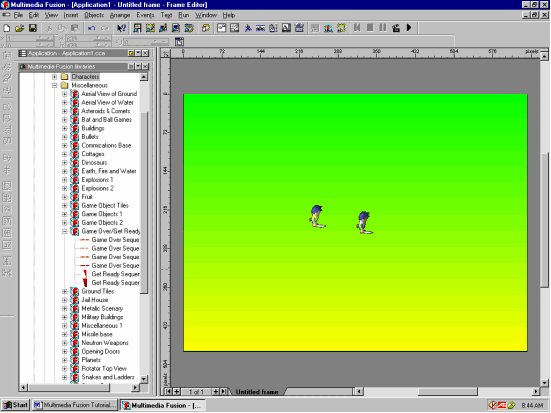
Task: Select the Jail House library
Action: [95, 300]
